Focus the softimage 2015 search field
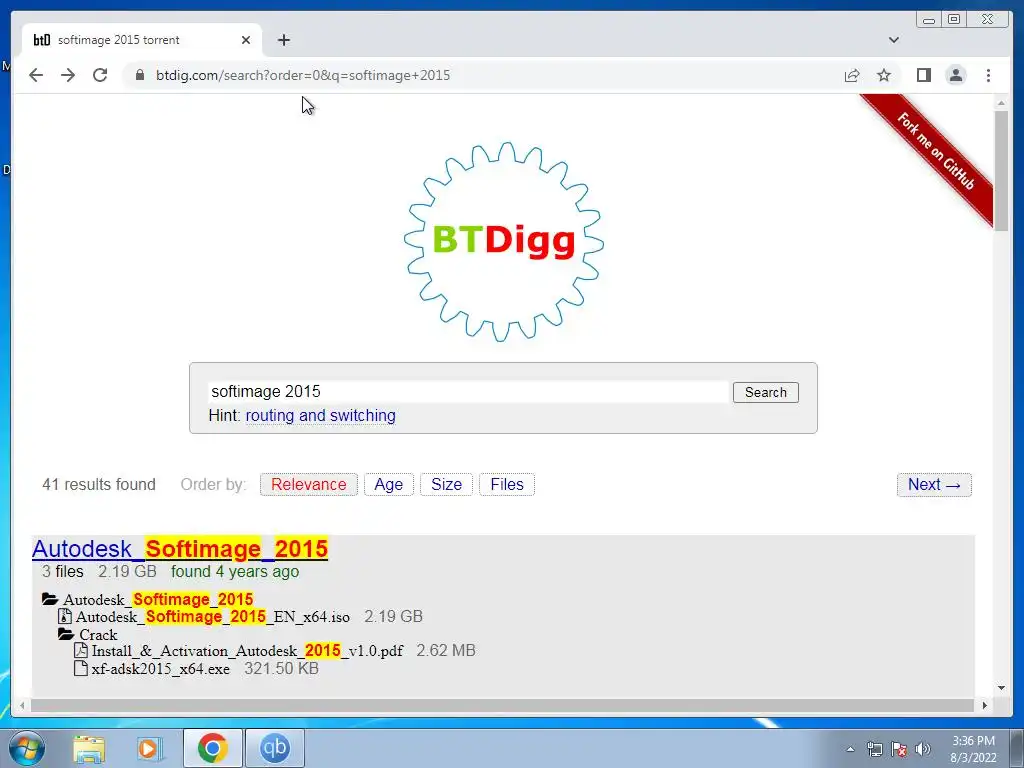This screenshot has height=768, width=1024. coord(468,392)
